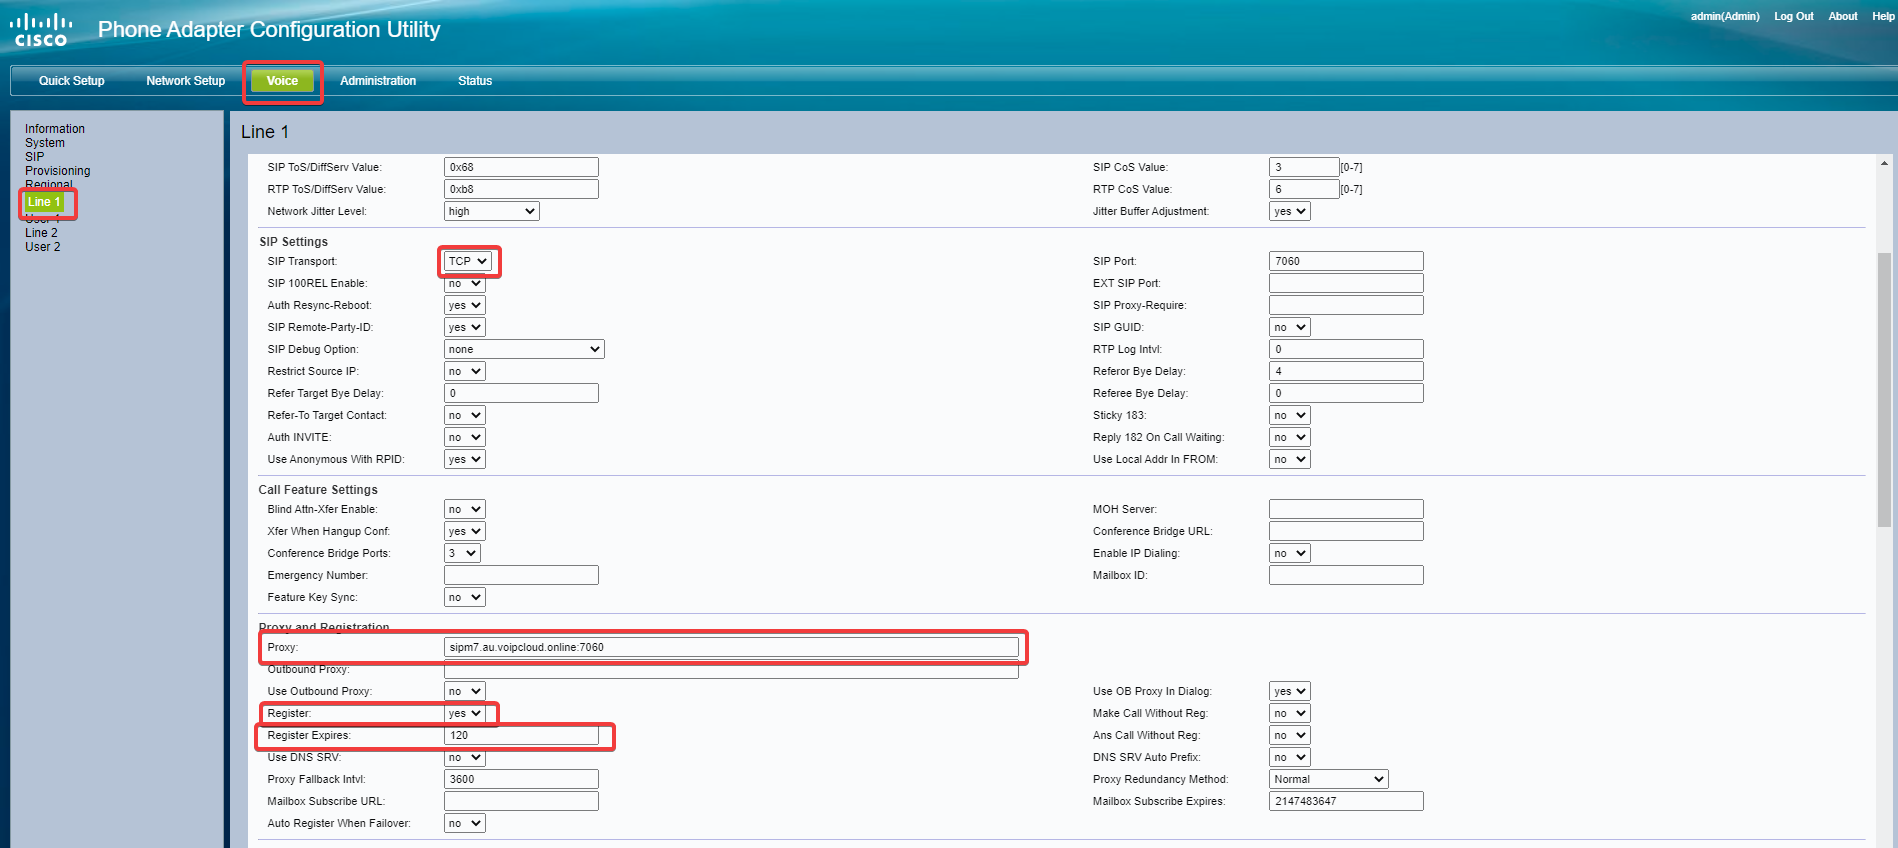The width and height of the screenshot is (1898, 848).
Task: Select the Voice tab
Action: click(x=282, y=81)
